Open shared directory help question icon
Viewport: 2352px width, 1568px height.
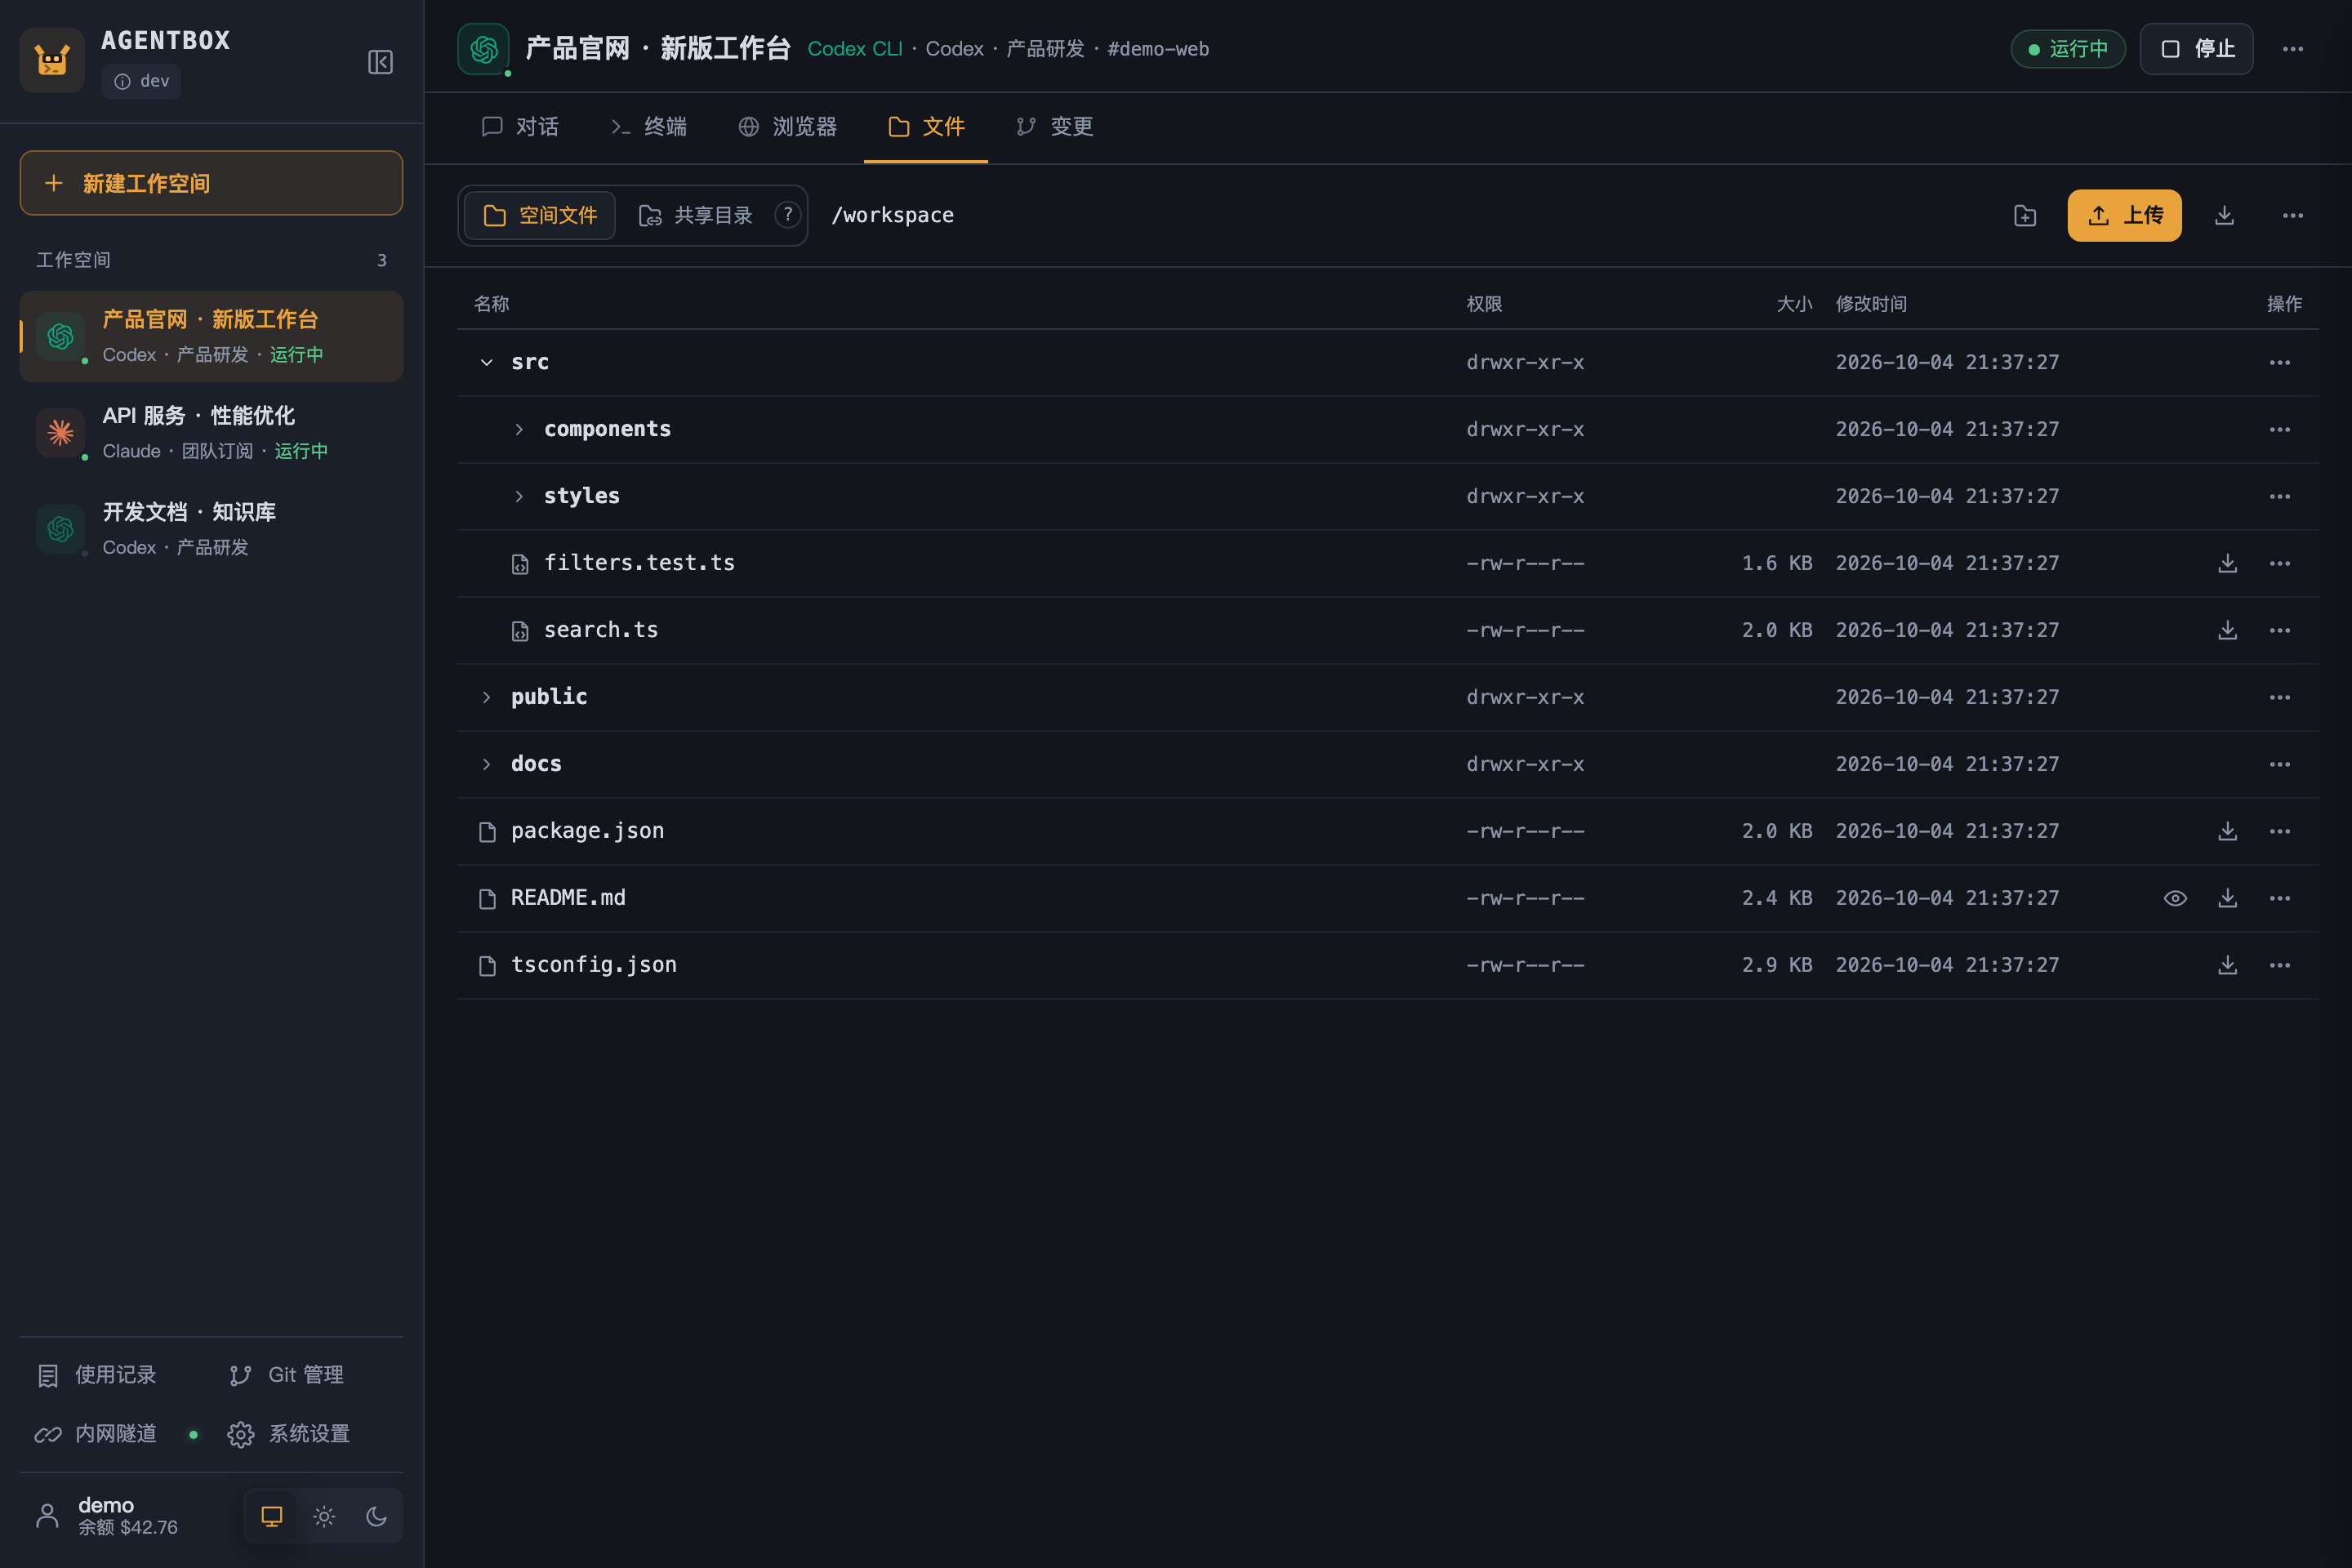[787, 215]
